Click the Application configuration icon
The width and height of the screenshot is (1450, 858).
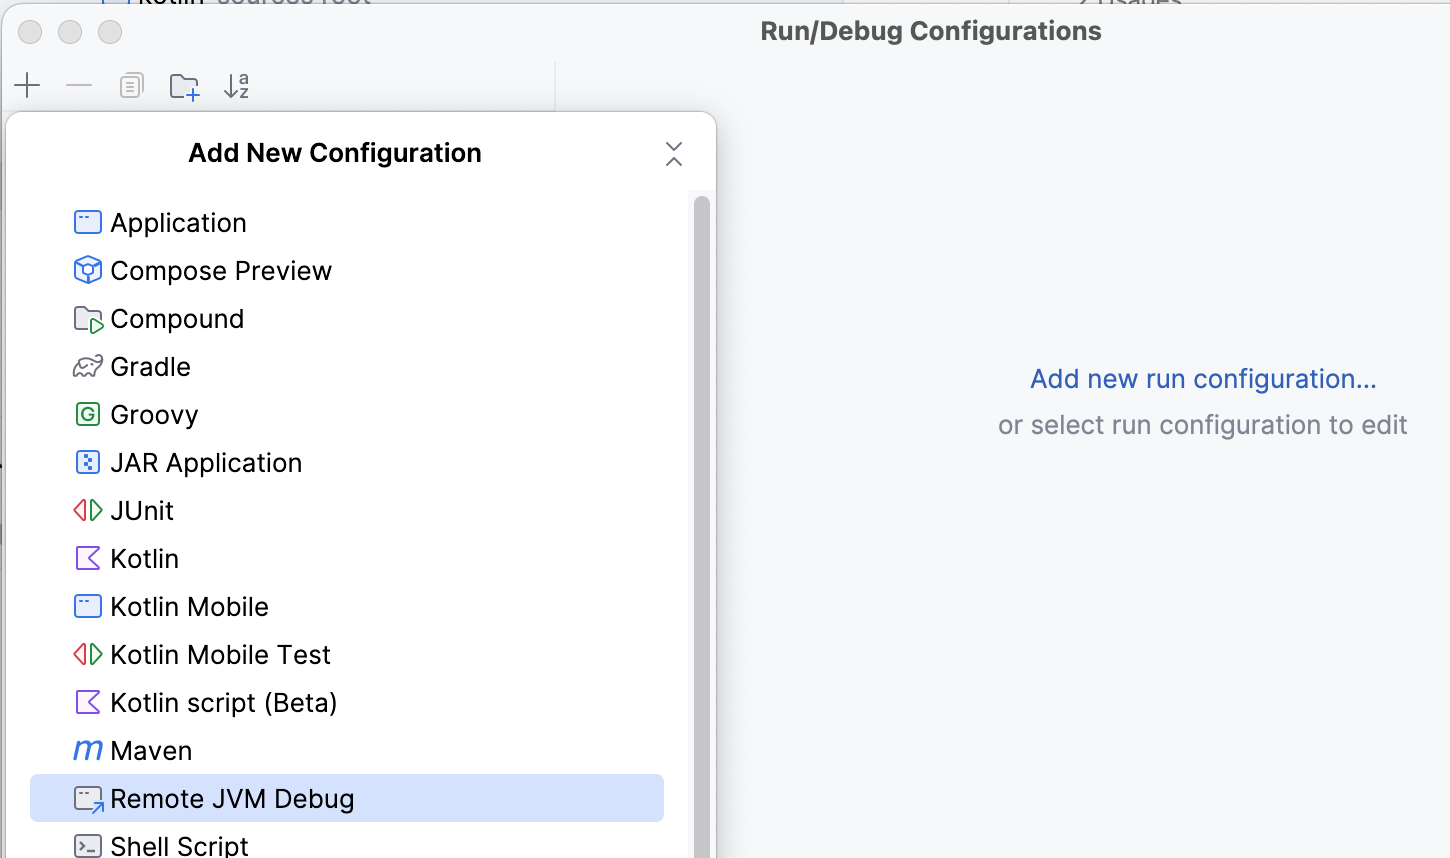(x=88, y=222)
